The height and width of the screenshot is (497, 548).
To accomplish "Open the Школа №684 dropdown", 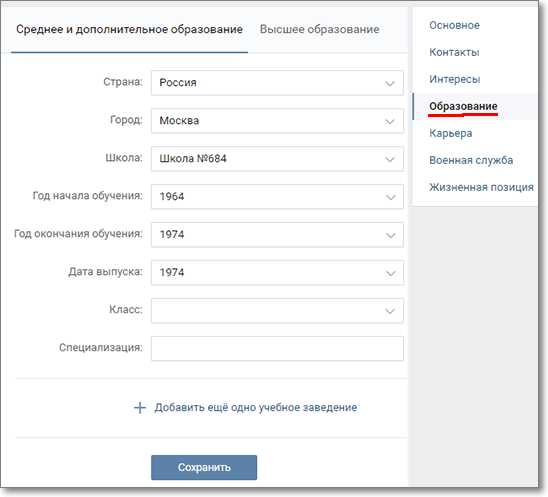I will click(x=277, y=159).
